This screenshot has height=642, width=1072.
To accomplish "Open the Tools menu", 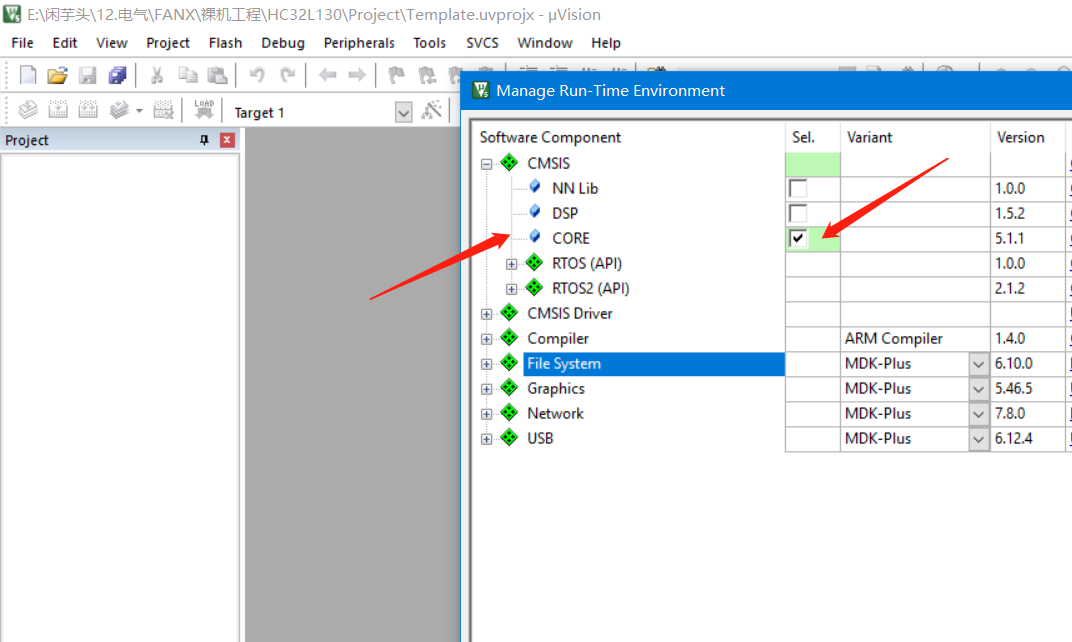I will click(429, 42).
